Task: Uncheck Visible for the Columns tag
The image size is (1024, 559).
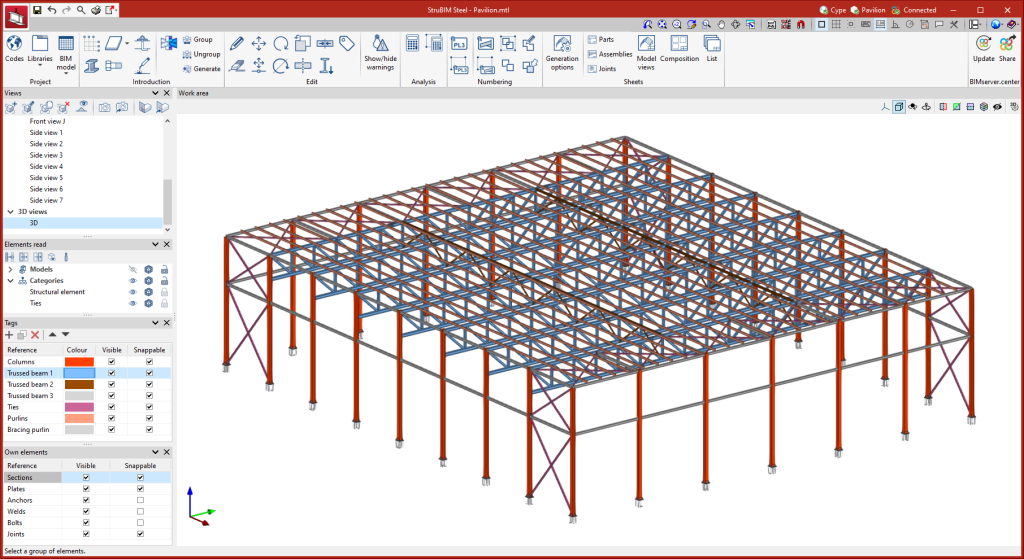Action: tap(112, 361)
